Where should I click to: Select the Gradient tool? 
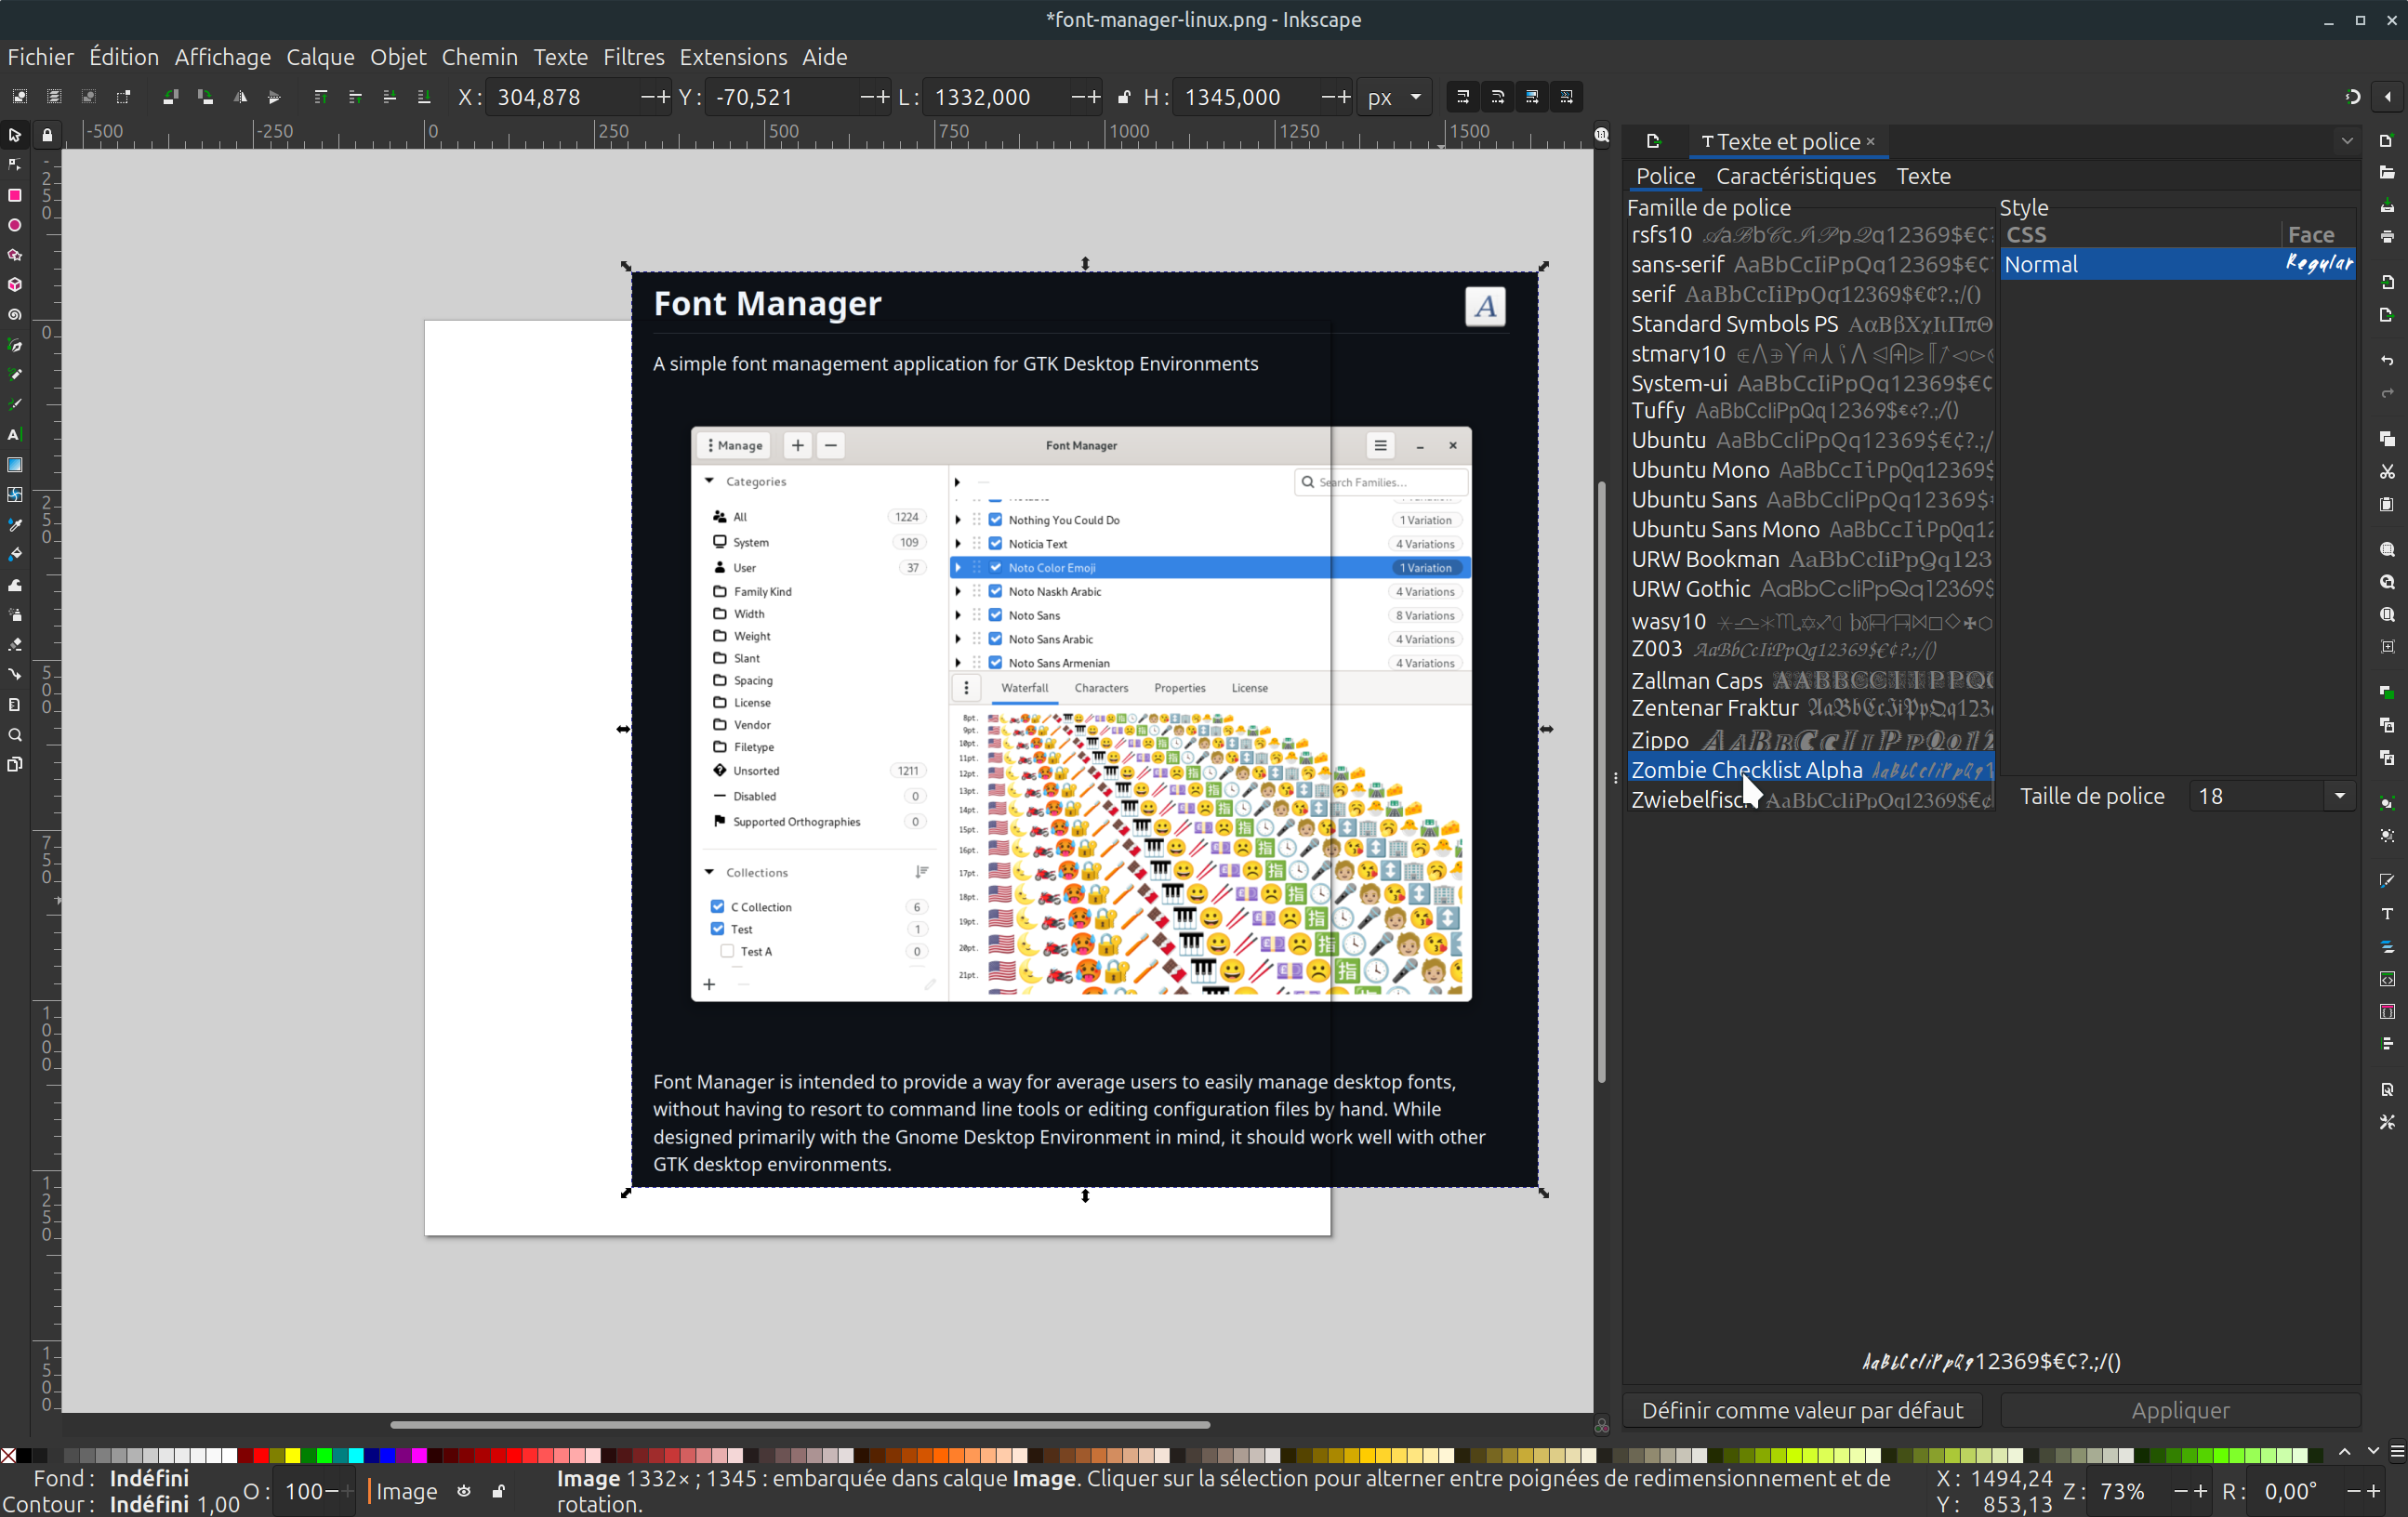coord(15,465)
